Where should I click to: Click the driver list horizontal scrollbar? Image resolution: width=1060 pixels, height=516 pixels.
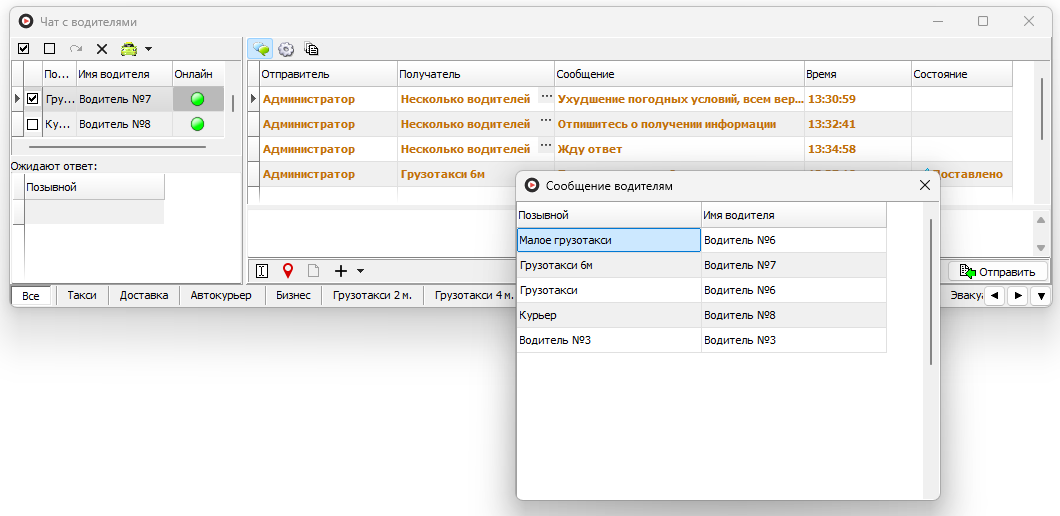(118, 146)
